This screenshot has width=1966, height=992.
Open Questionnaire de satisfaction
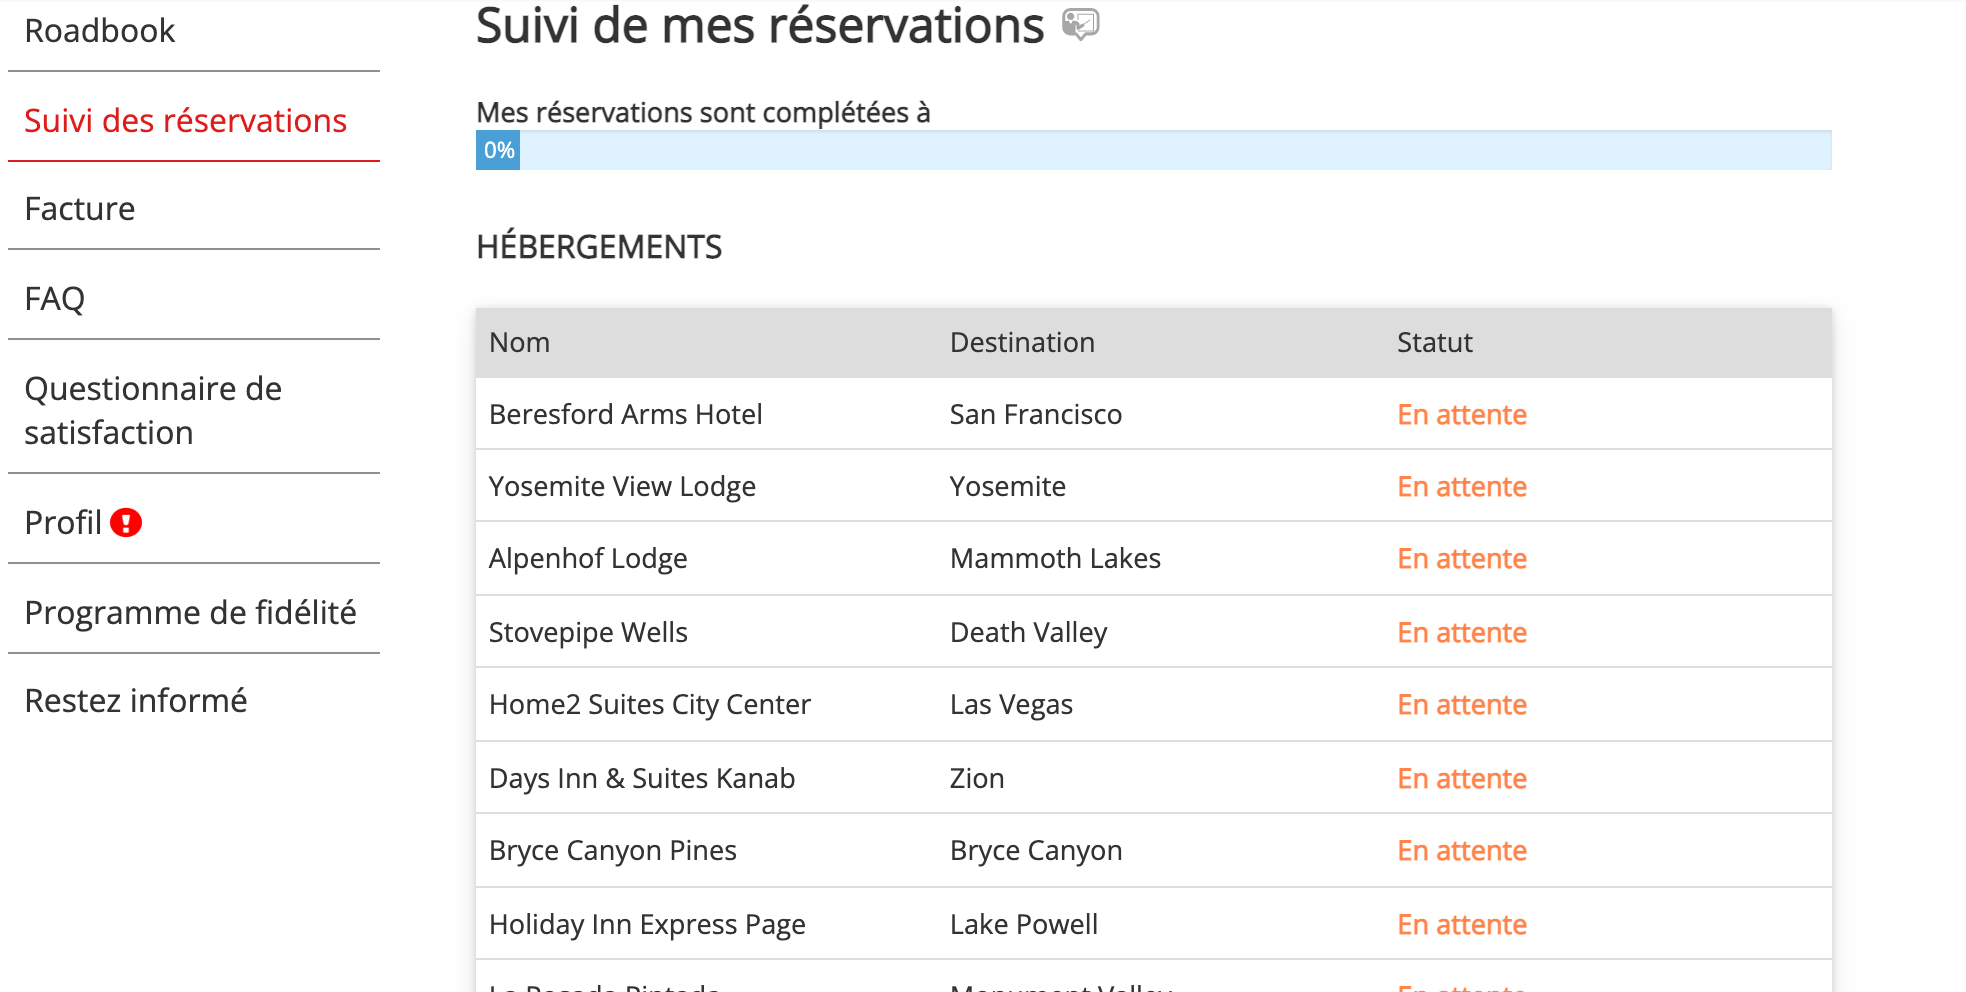click(153, 410)
